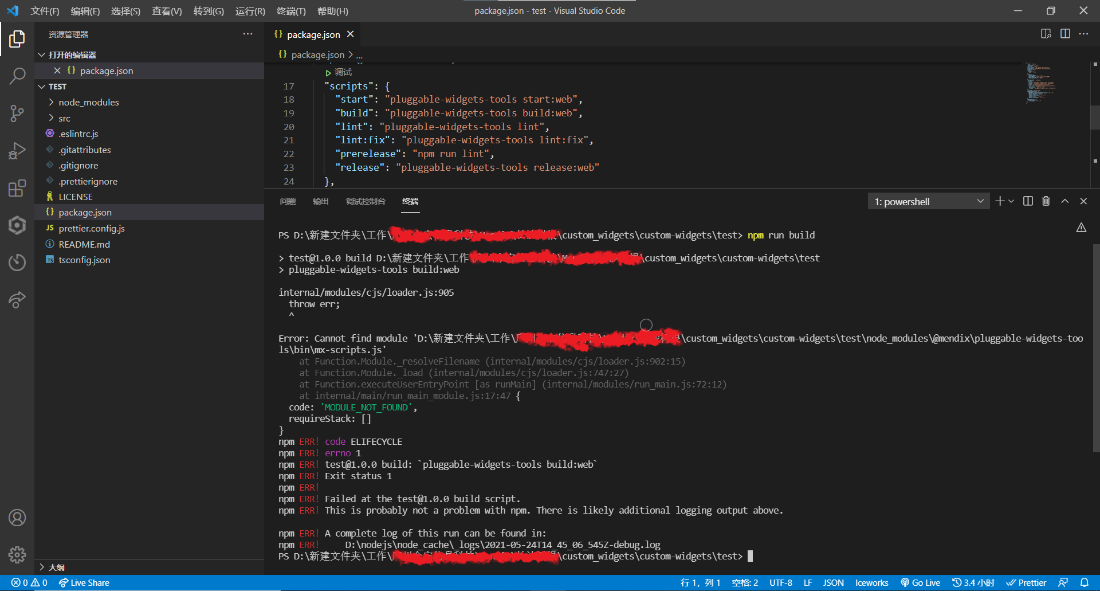Open the LICENSE file
1100x591 pixels.
75,197
